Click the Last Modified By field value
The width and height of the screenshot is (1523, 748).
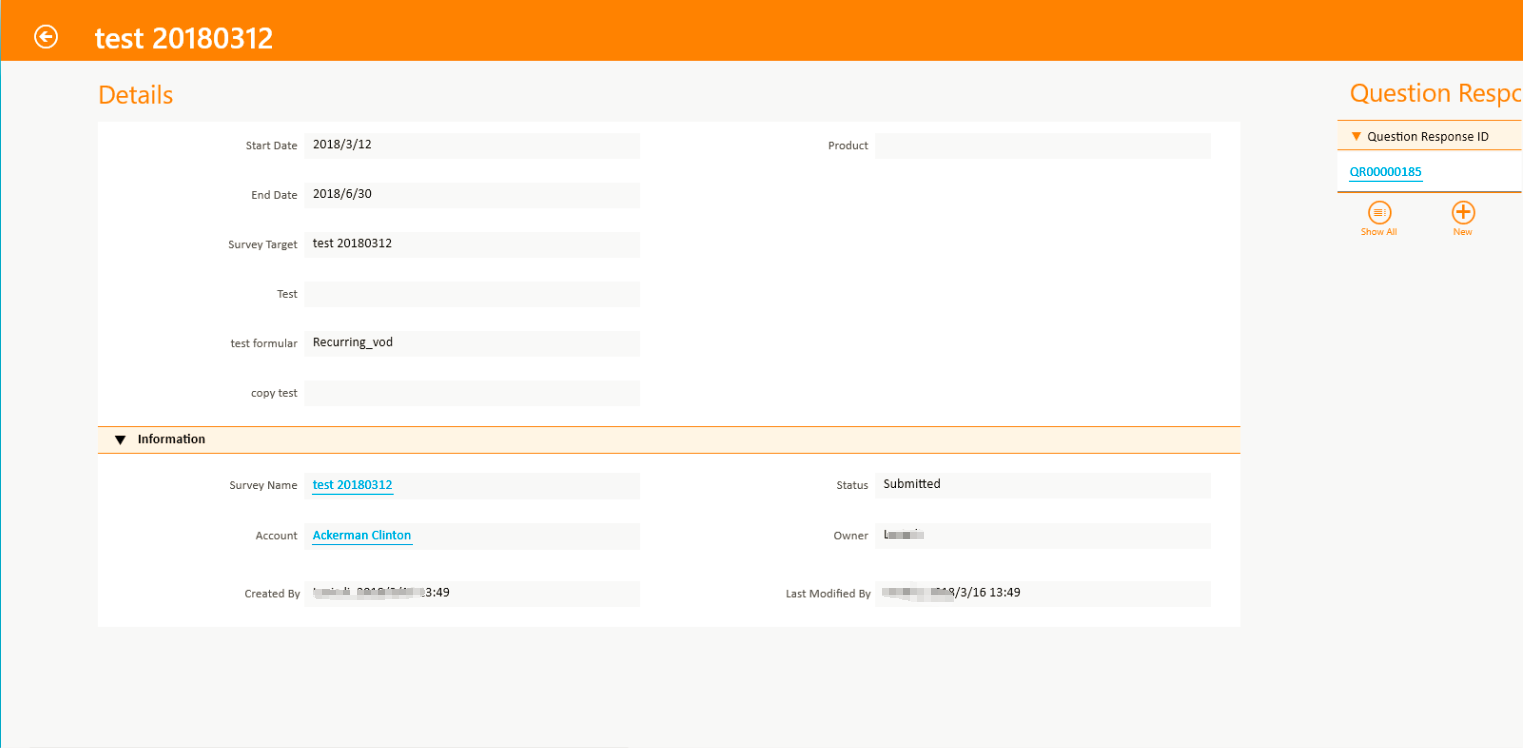(1042, 593)
